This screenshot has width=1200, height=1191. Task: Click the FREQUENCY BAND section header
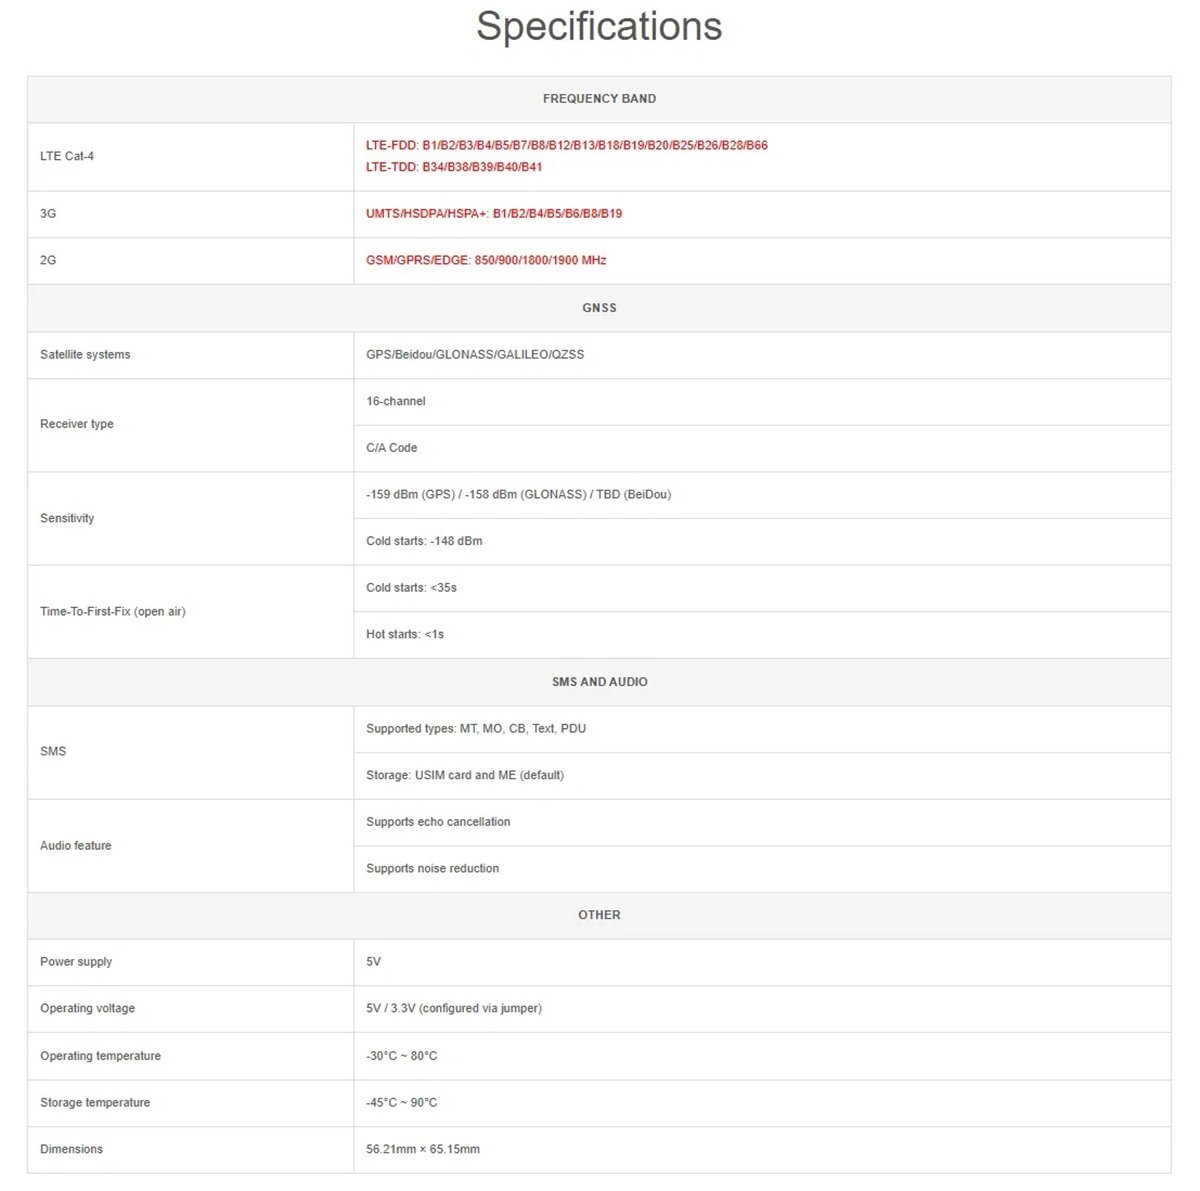[599, 99]
